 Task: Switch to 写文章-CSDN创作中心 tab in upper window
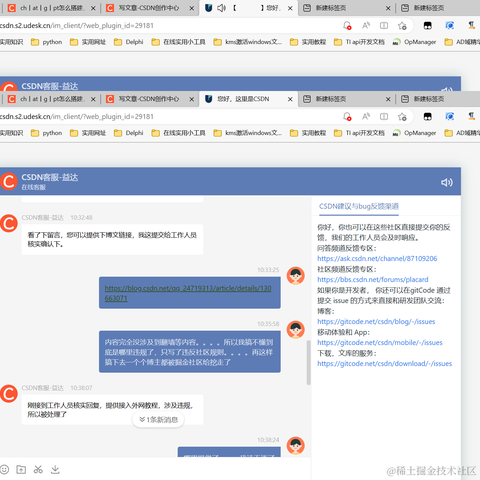click(148, 8)
